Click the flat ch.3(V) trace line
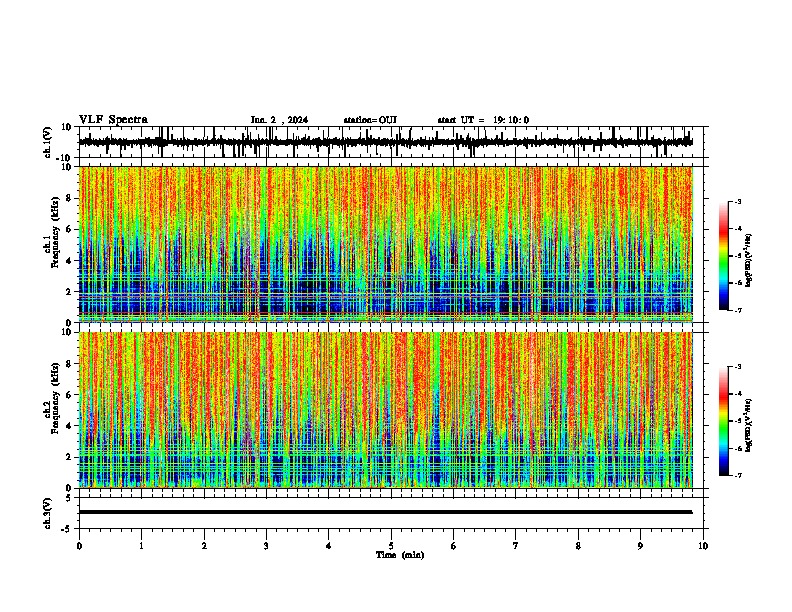The width and height of the screenshot is (792, 612). [385, 512]
